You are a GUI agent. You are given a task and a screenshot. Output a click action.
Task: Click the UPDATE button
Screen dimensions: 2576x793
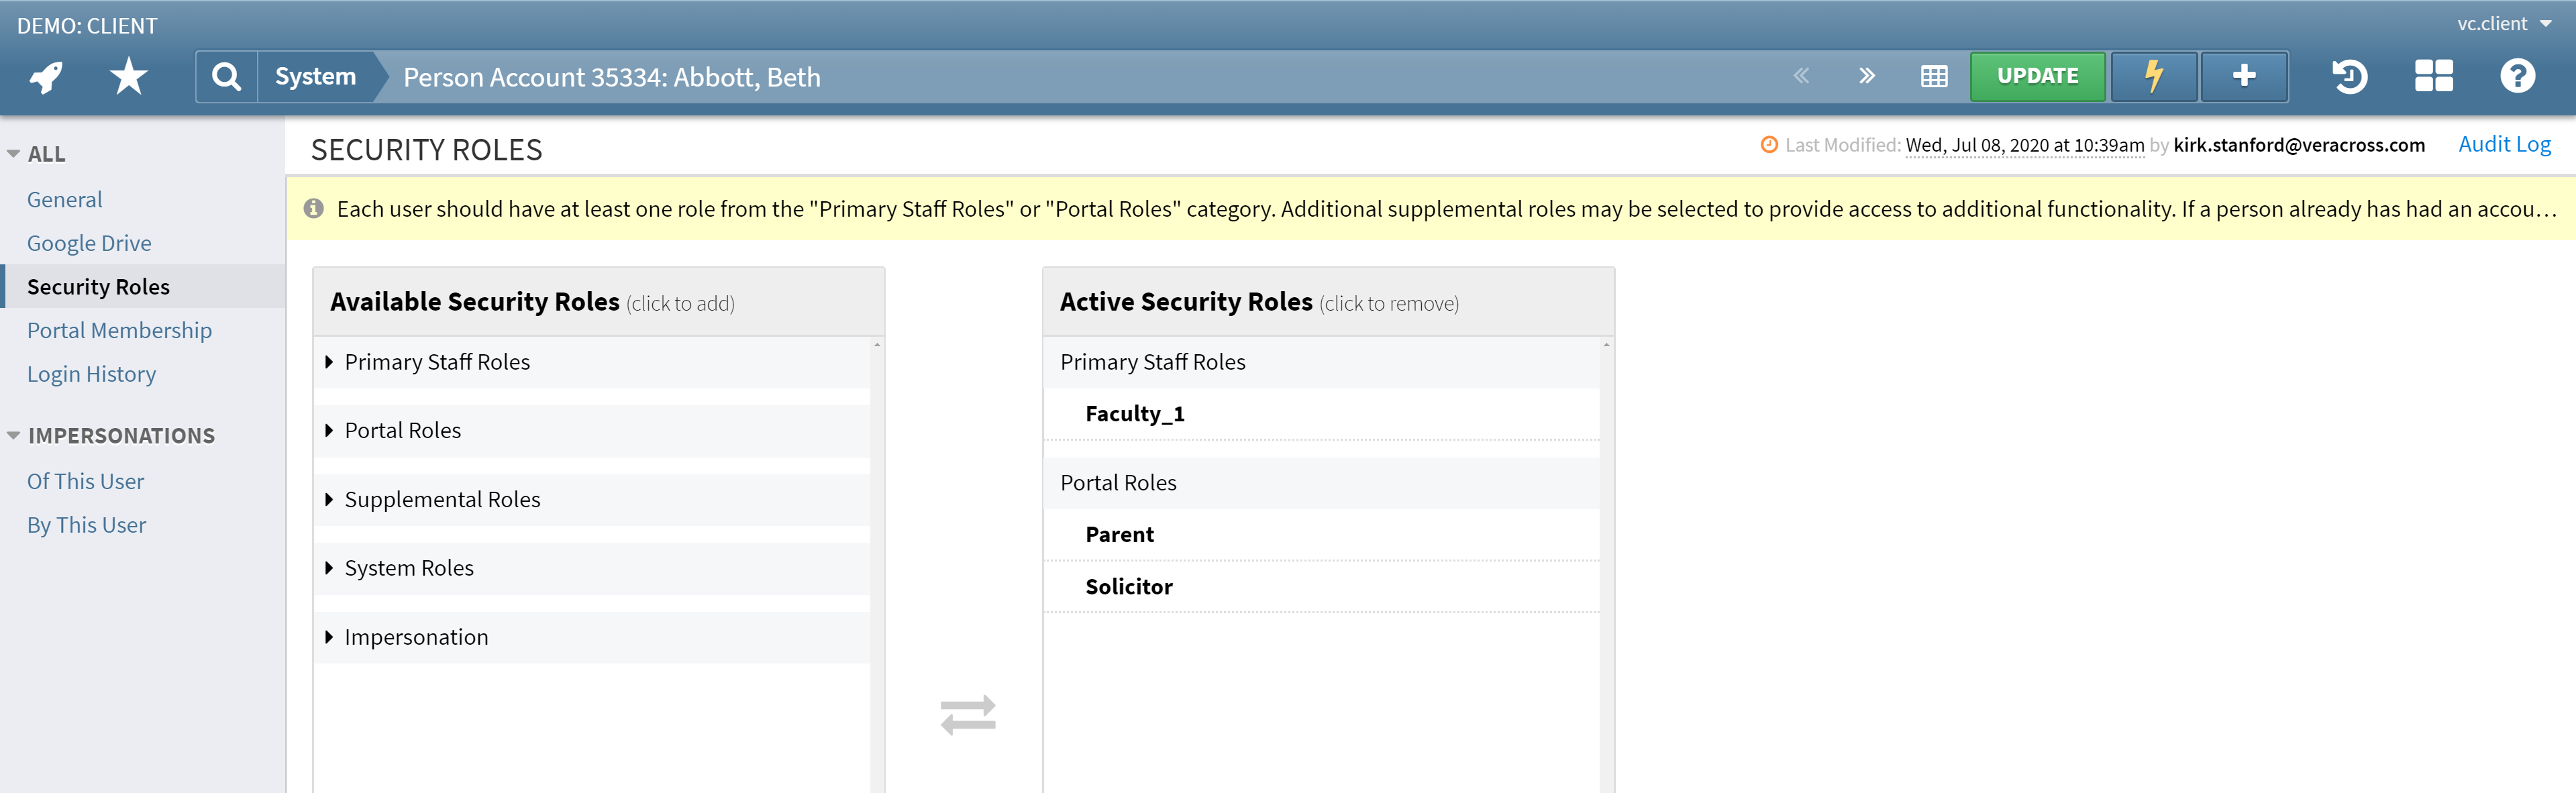point(2038,75)
